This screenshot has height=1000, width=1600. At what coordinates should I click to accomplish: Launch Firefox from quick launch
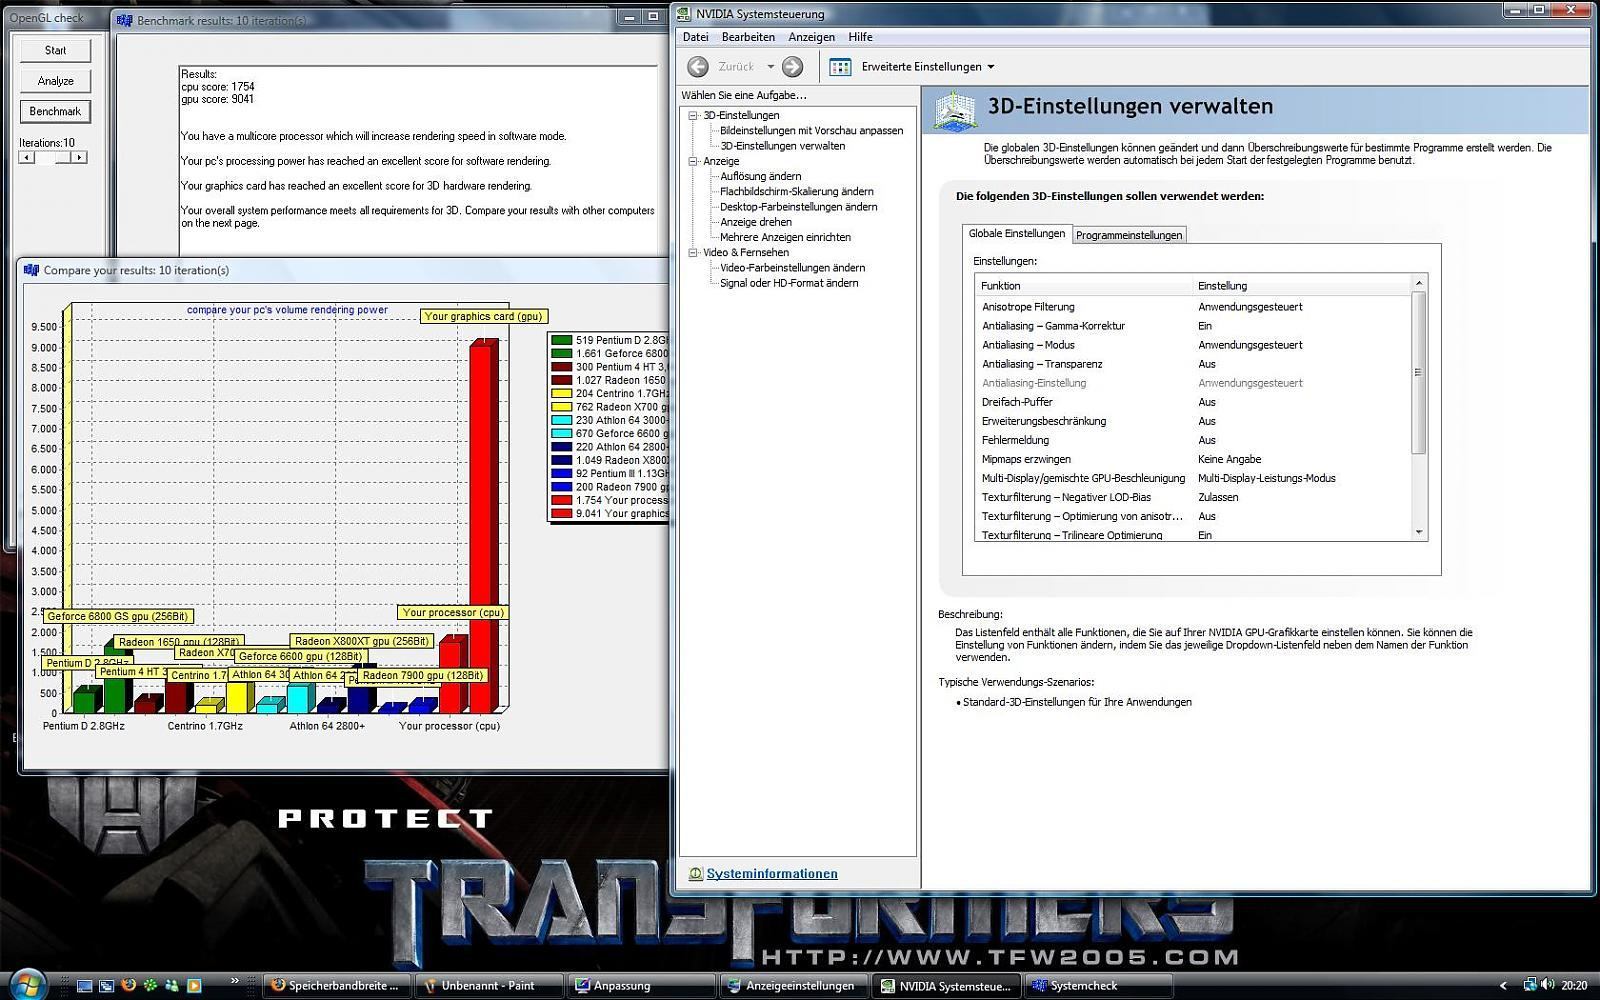pos(128,985)
